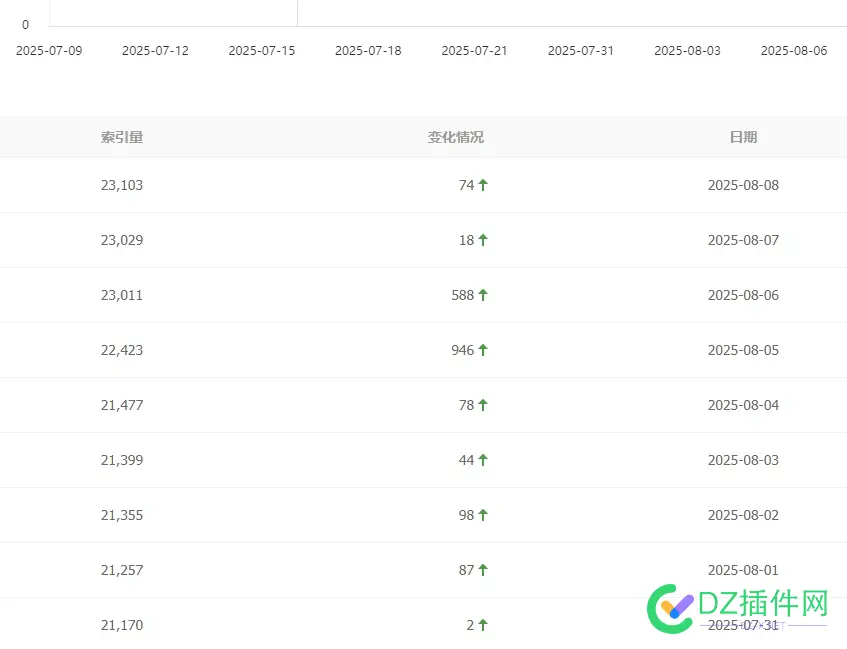Click the up arrow beside the 588 increase
The width and height of the screenshot is (847, 649).
click(481, 295)
